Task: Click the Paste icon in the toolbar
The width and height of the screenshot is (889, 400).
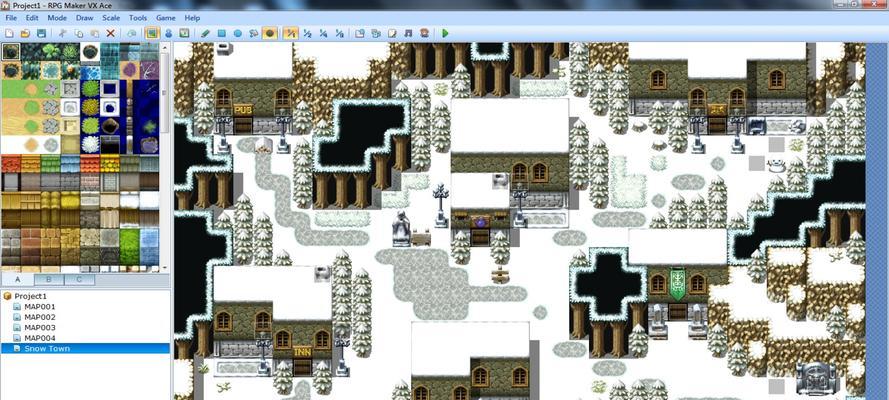Action: tap(95, 33)
